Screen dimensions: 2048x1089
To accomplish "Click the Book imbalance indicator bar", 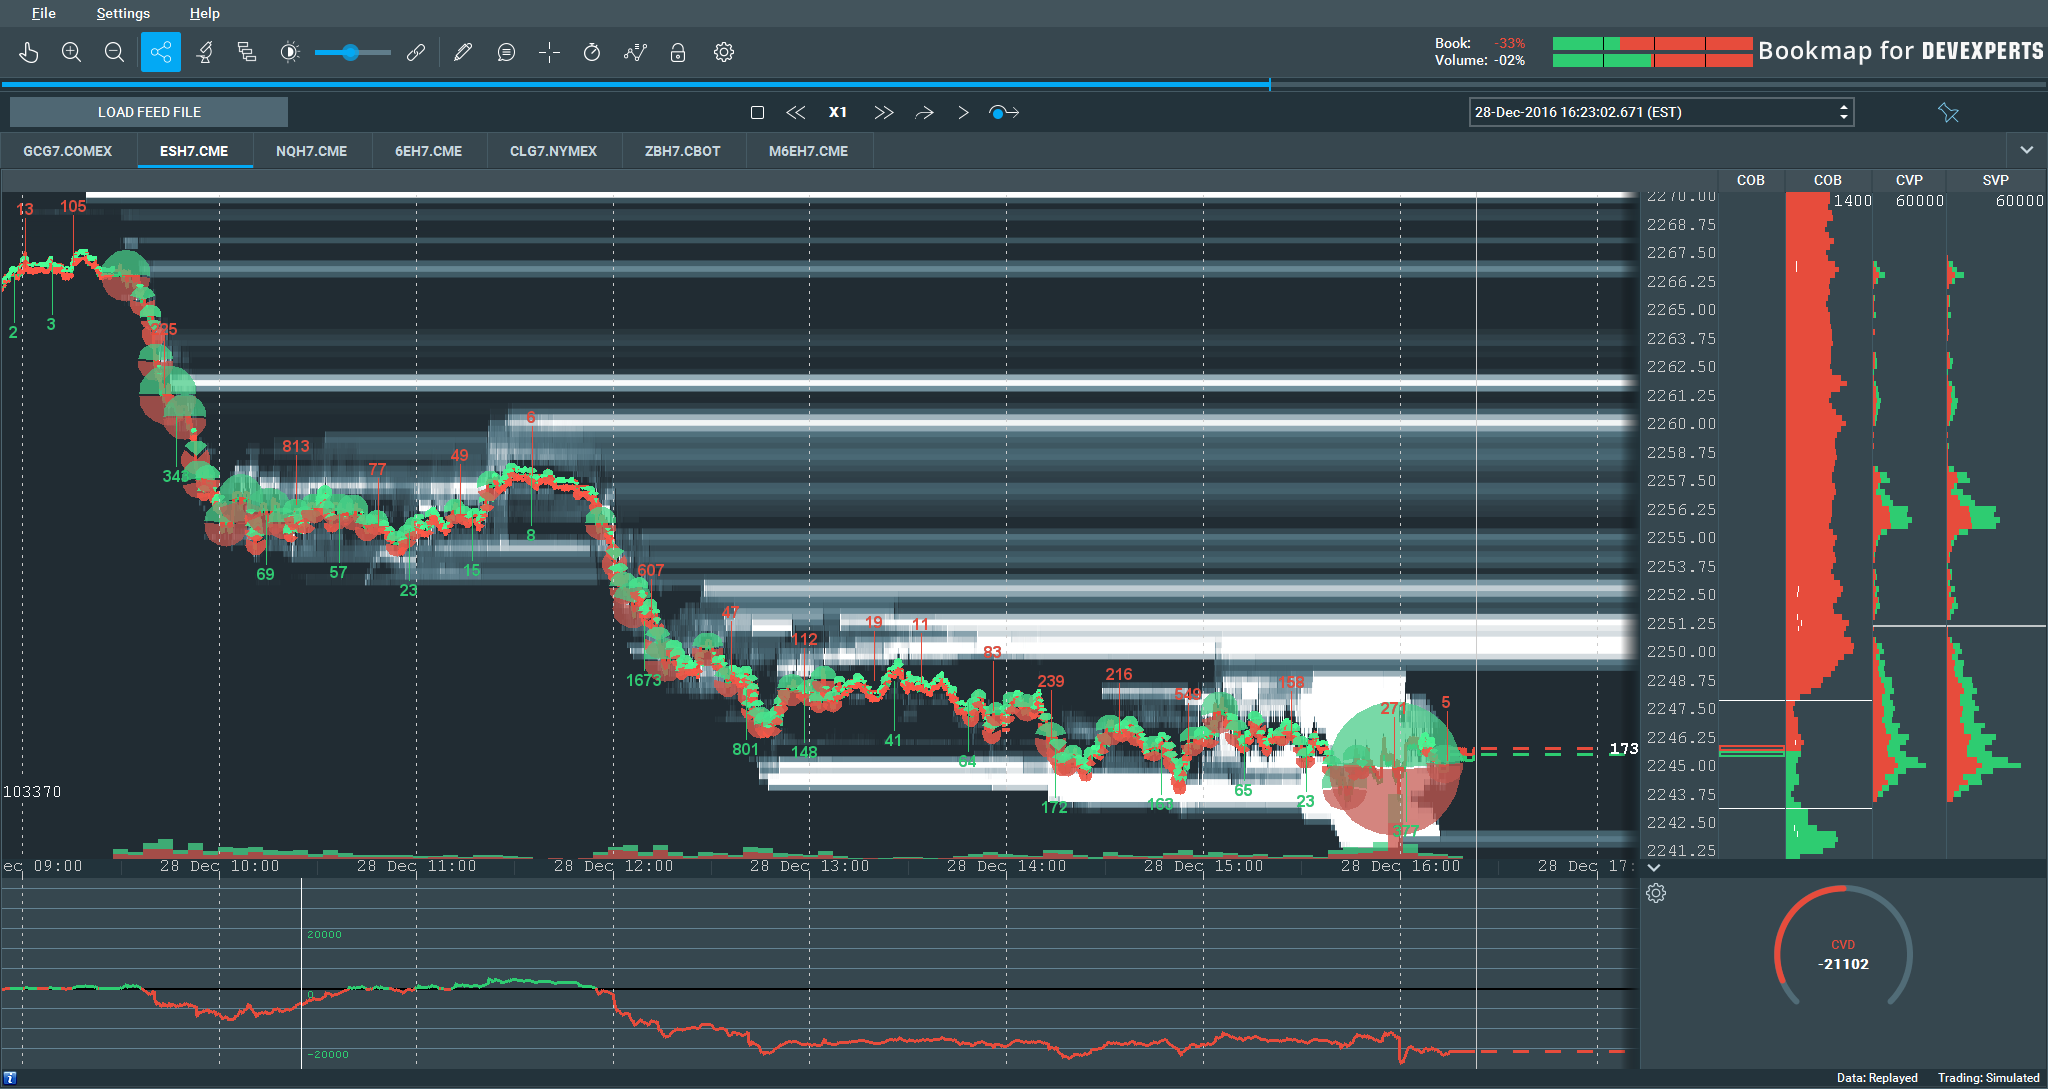I will (1652, 44).
